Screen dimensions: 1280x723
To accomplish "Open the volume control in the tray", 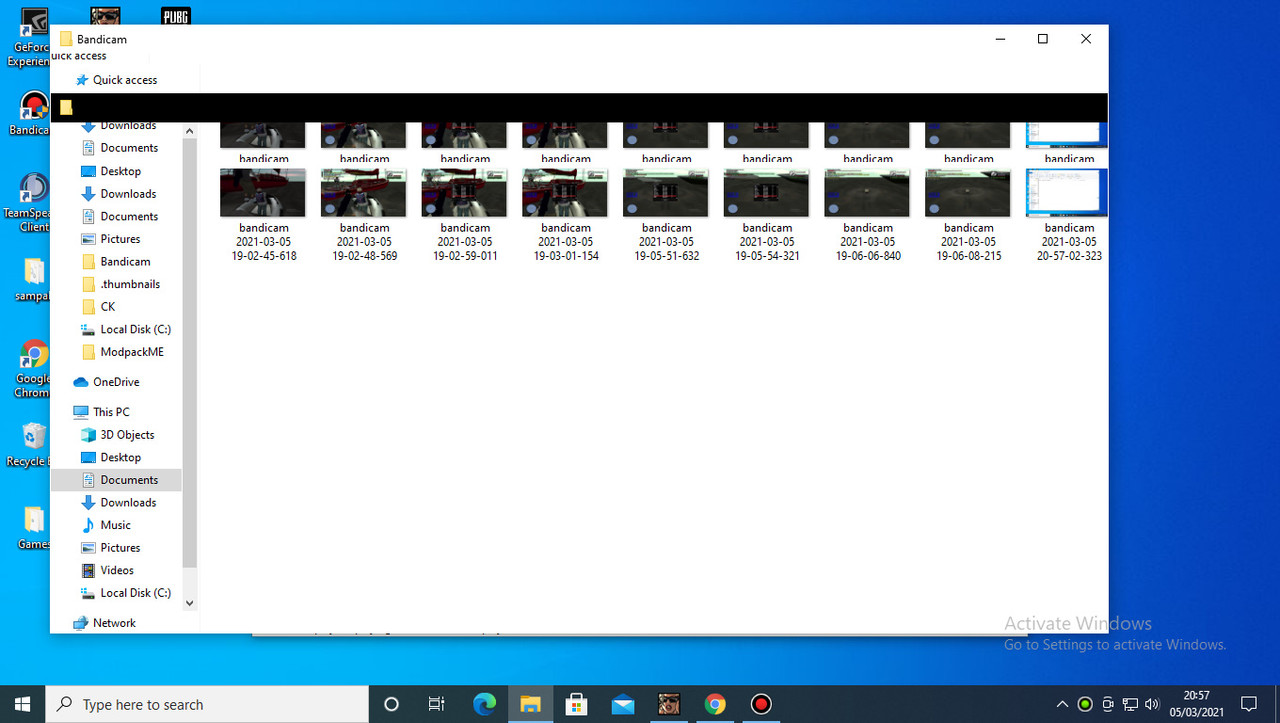I will click(x=1152, y=704).
